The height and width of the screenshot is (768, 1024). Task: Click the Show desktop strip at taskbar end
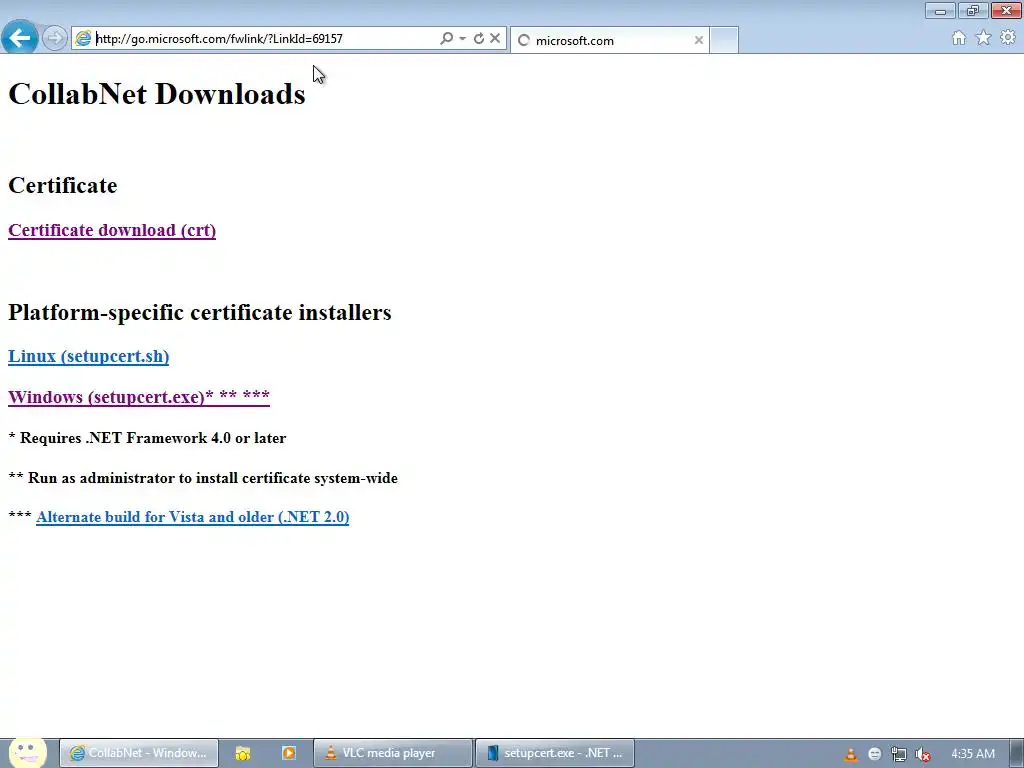[1017, 754]
